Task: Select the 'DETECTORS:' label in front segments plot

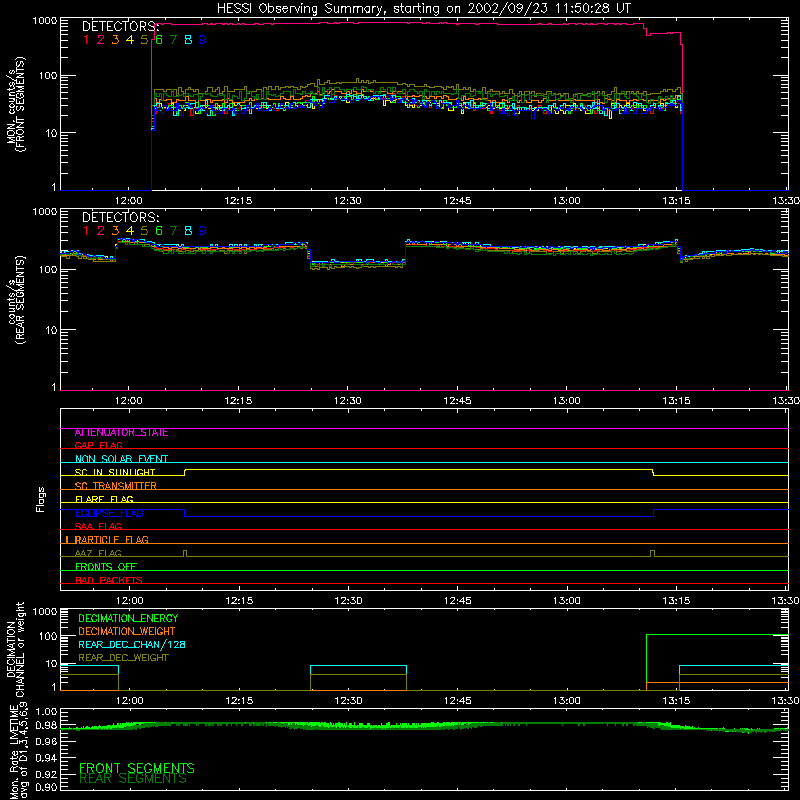Action: point(120,26)
